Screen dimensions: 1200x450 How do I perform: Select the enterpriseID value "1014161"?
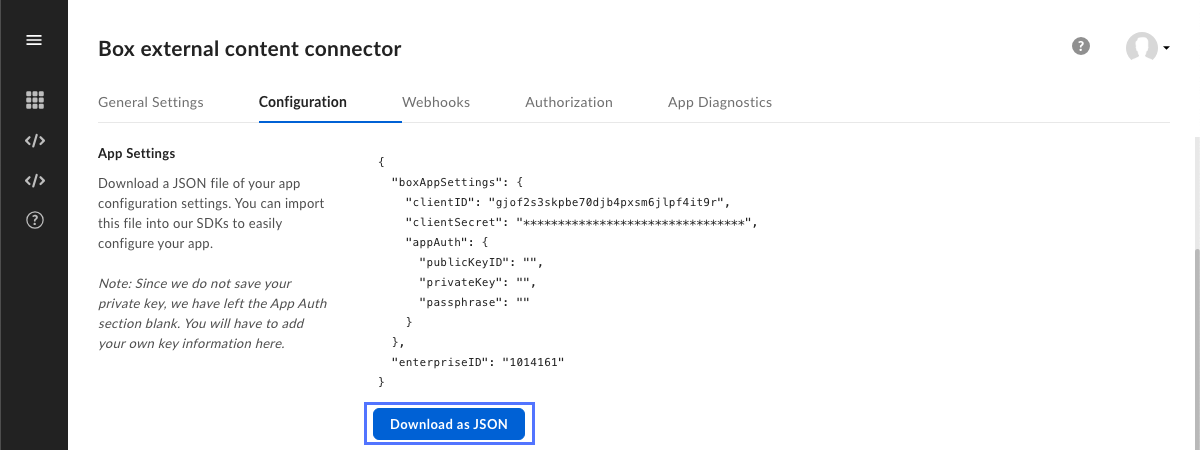click(x=533, y=362)
